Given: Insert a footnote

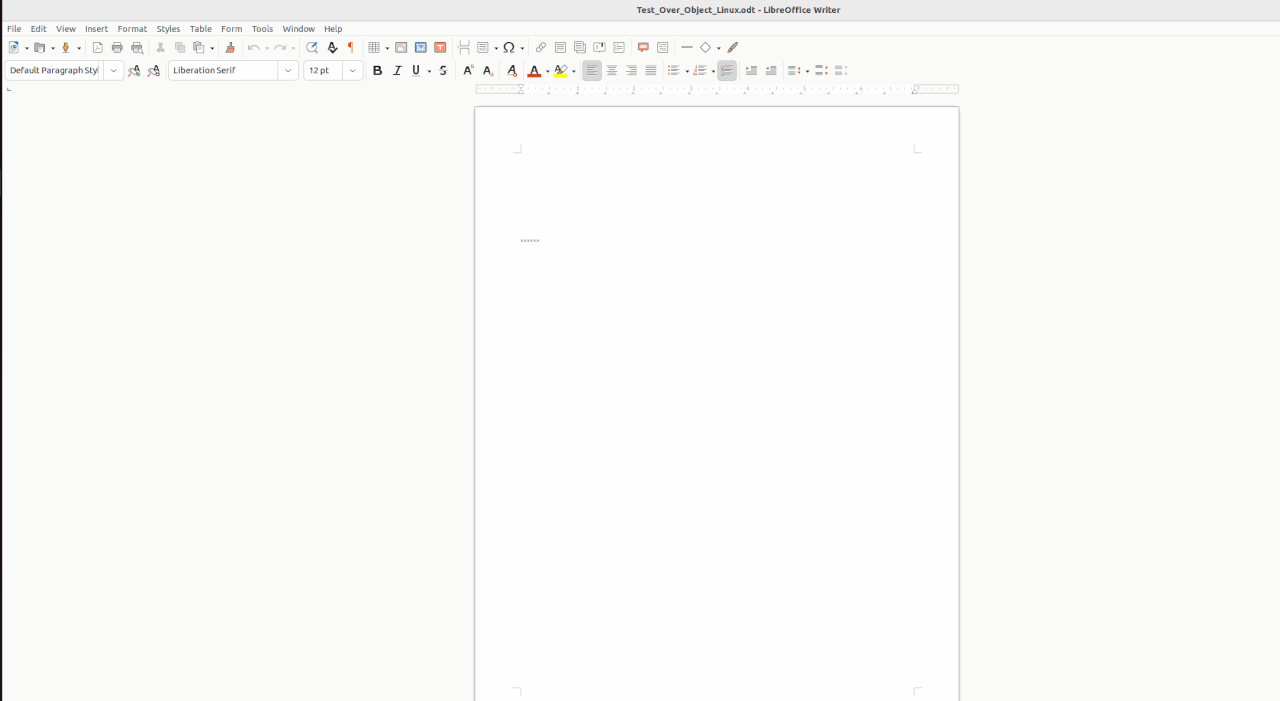Looking at the screenshot, I should [560, 47].
